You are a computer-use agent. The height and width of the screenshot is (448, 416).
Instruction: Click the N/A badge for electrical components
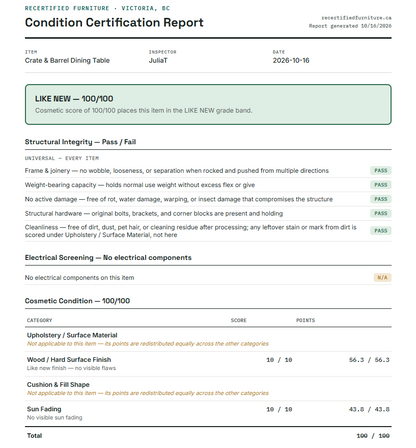pos(382,278)
